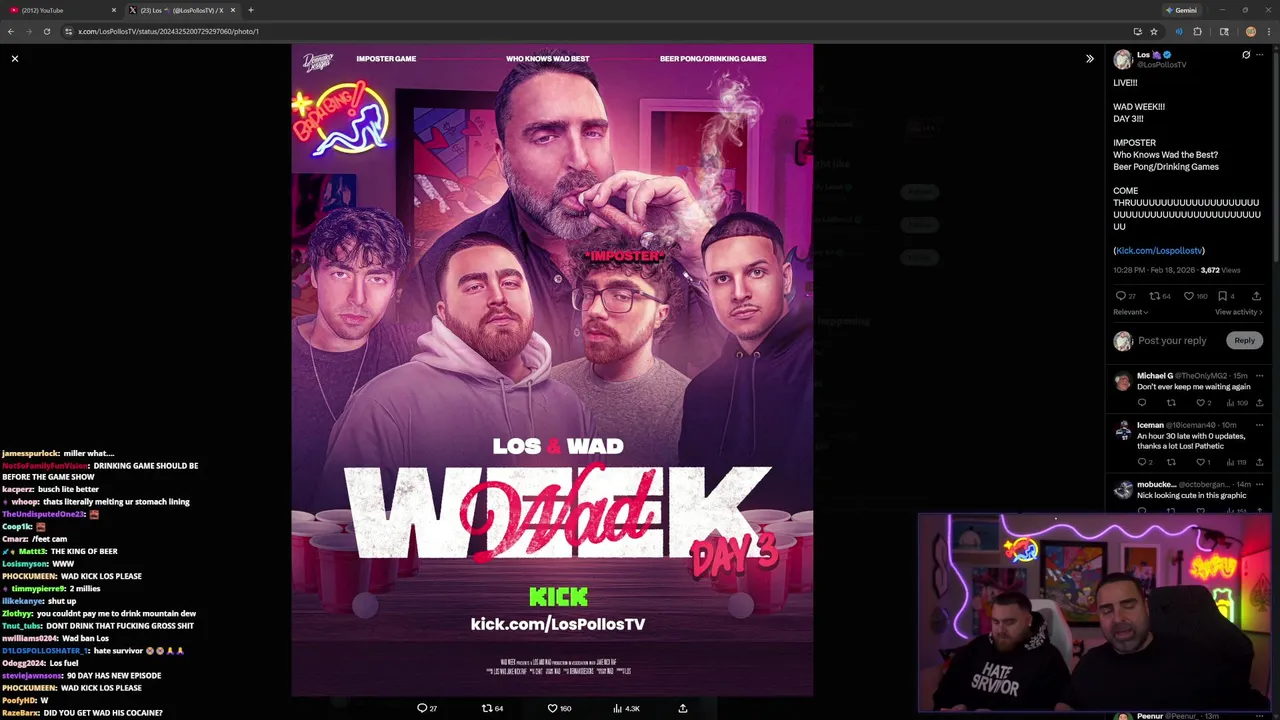Open Iceman's profile name

point(1150,425)
